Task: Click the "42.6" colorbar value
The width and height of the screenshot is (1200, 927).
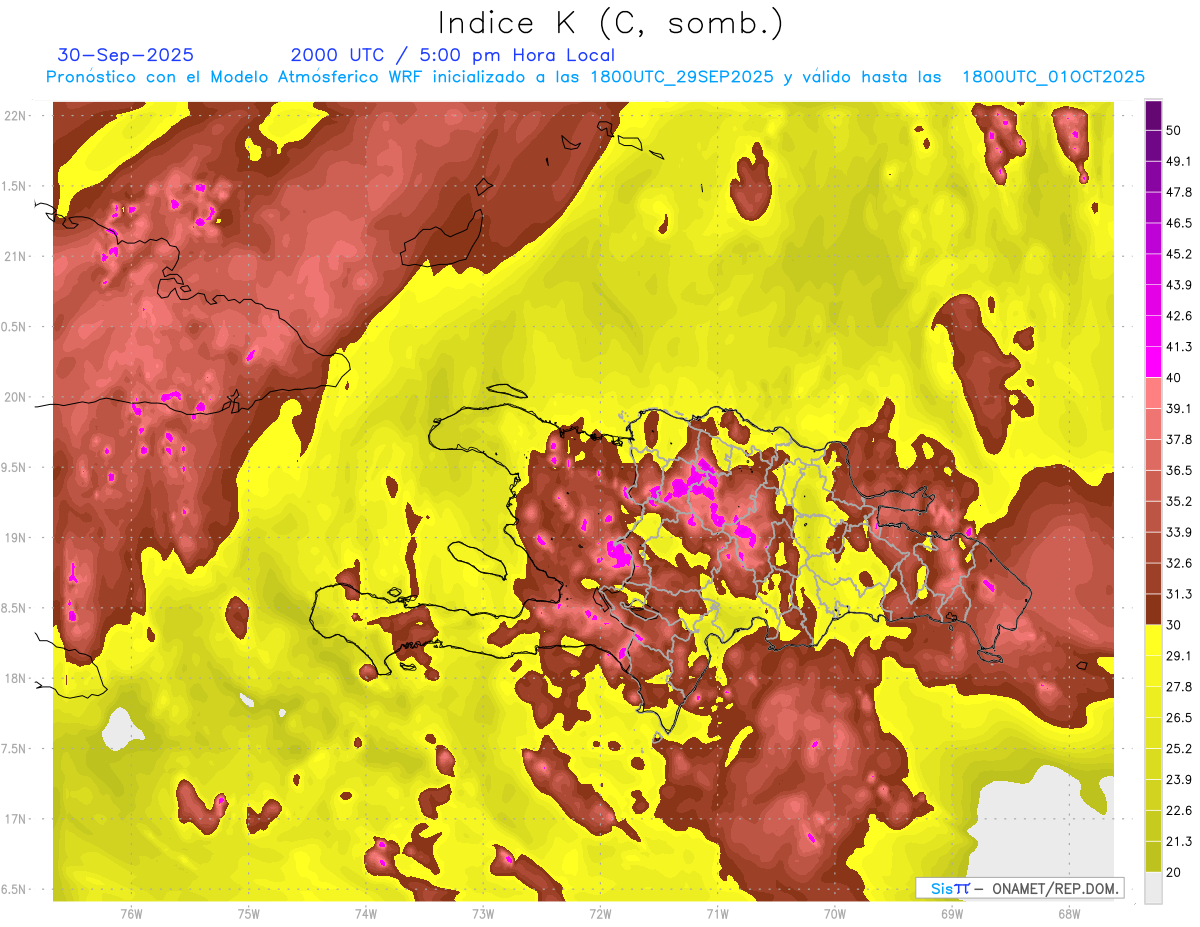Action: pos(1180,316)
